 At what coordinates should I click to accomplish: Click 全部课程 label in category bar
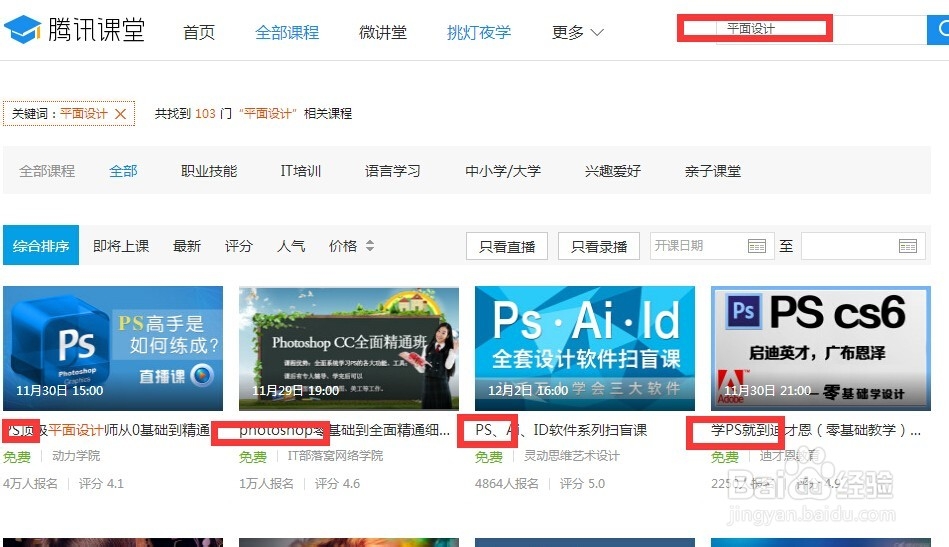47,171
